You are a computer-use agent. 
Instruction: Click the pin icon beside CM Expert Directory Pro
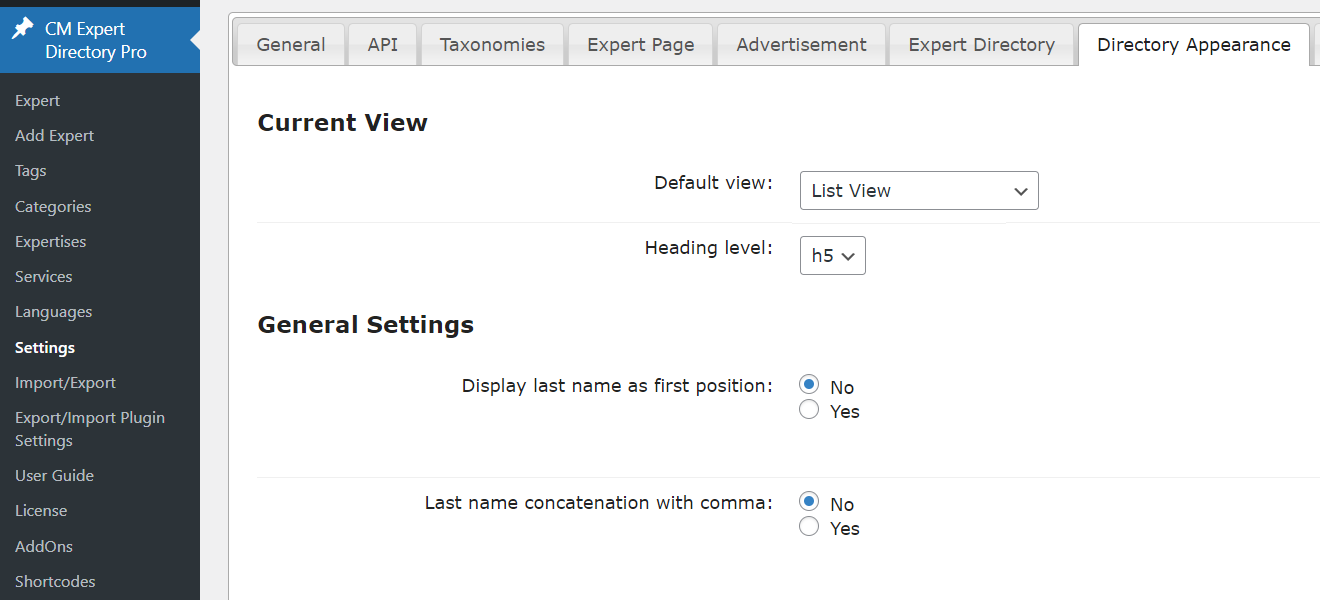(22, 29)
